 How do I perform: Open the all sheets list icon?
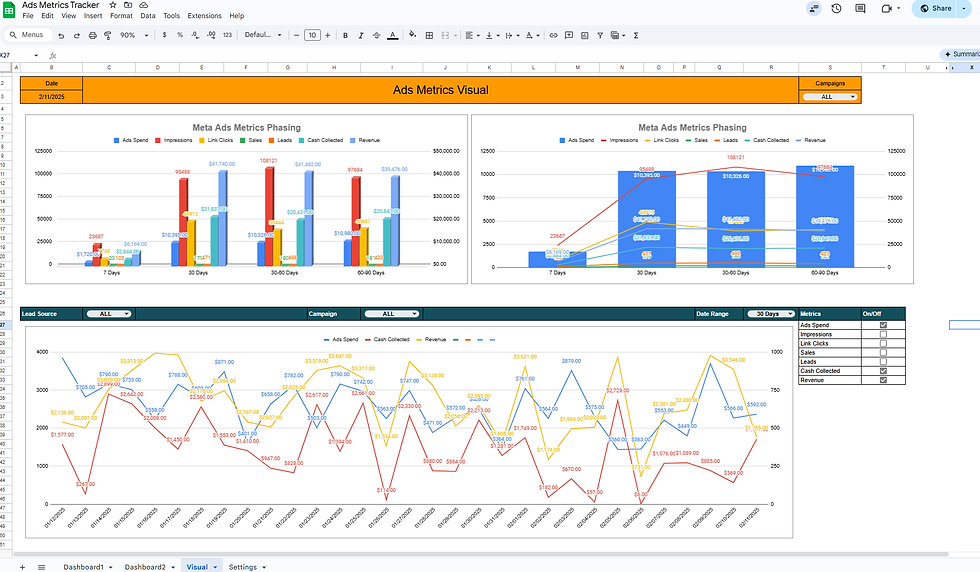41,567
